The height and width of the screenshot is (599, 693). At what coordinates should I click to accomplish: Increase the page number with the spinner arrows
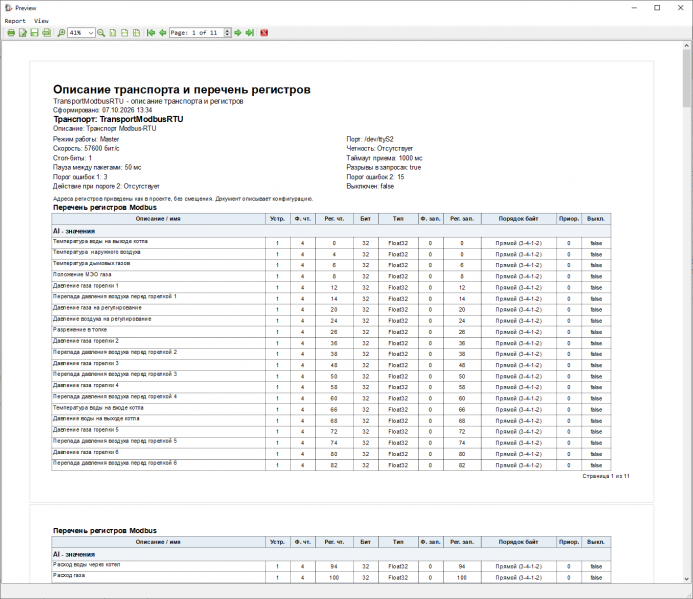[228, 31]
